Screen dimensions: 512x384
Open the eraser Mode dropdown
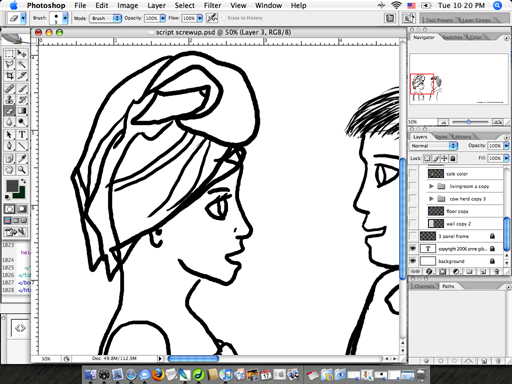(105, 18)
